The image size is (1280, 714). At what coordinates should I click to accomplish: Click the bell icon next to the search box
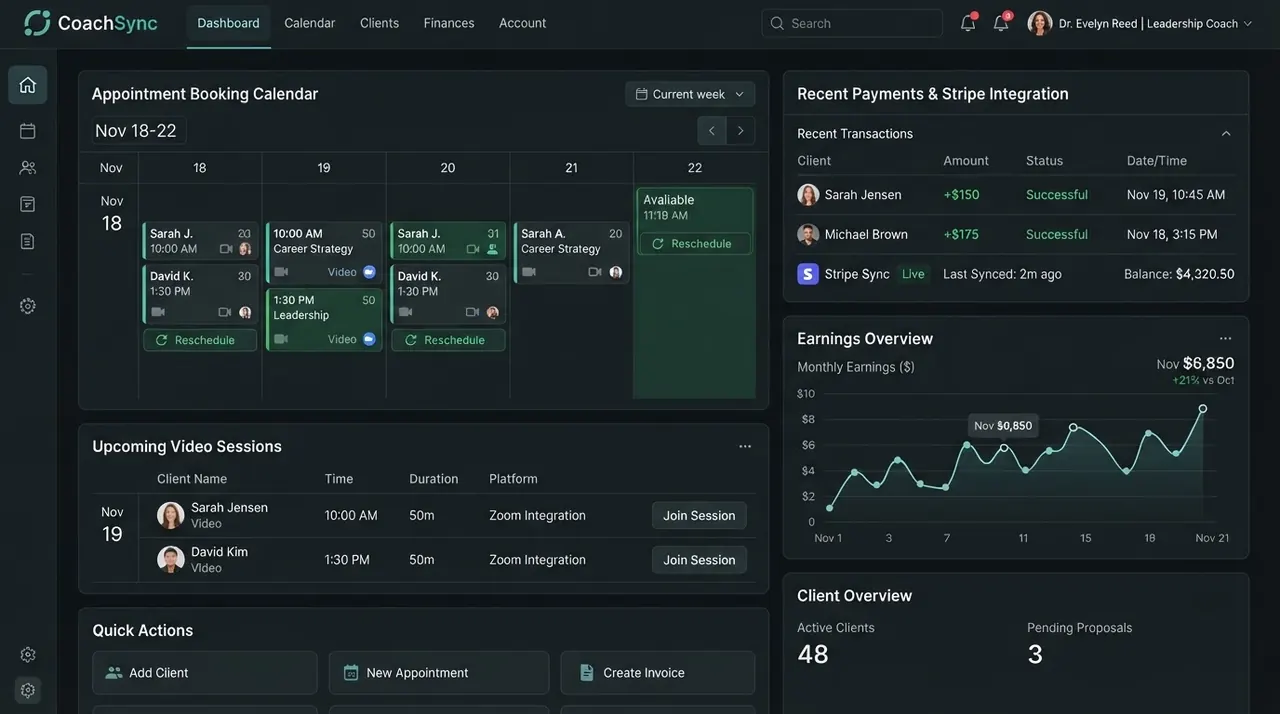pyautogui.click(x=968, y=23)
